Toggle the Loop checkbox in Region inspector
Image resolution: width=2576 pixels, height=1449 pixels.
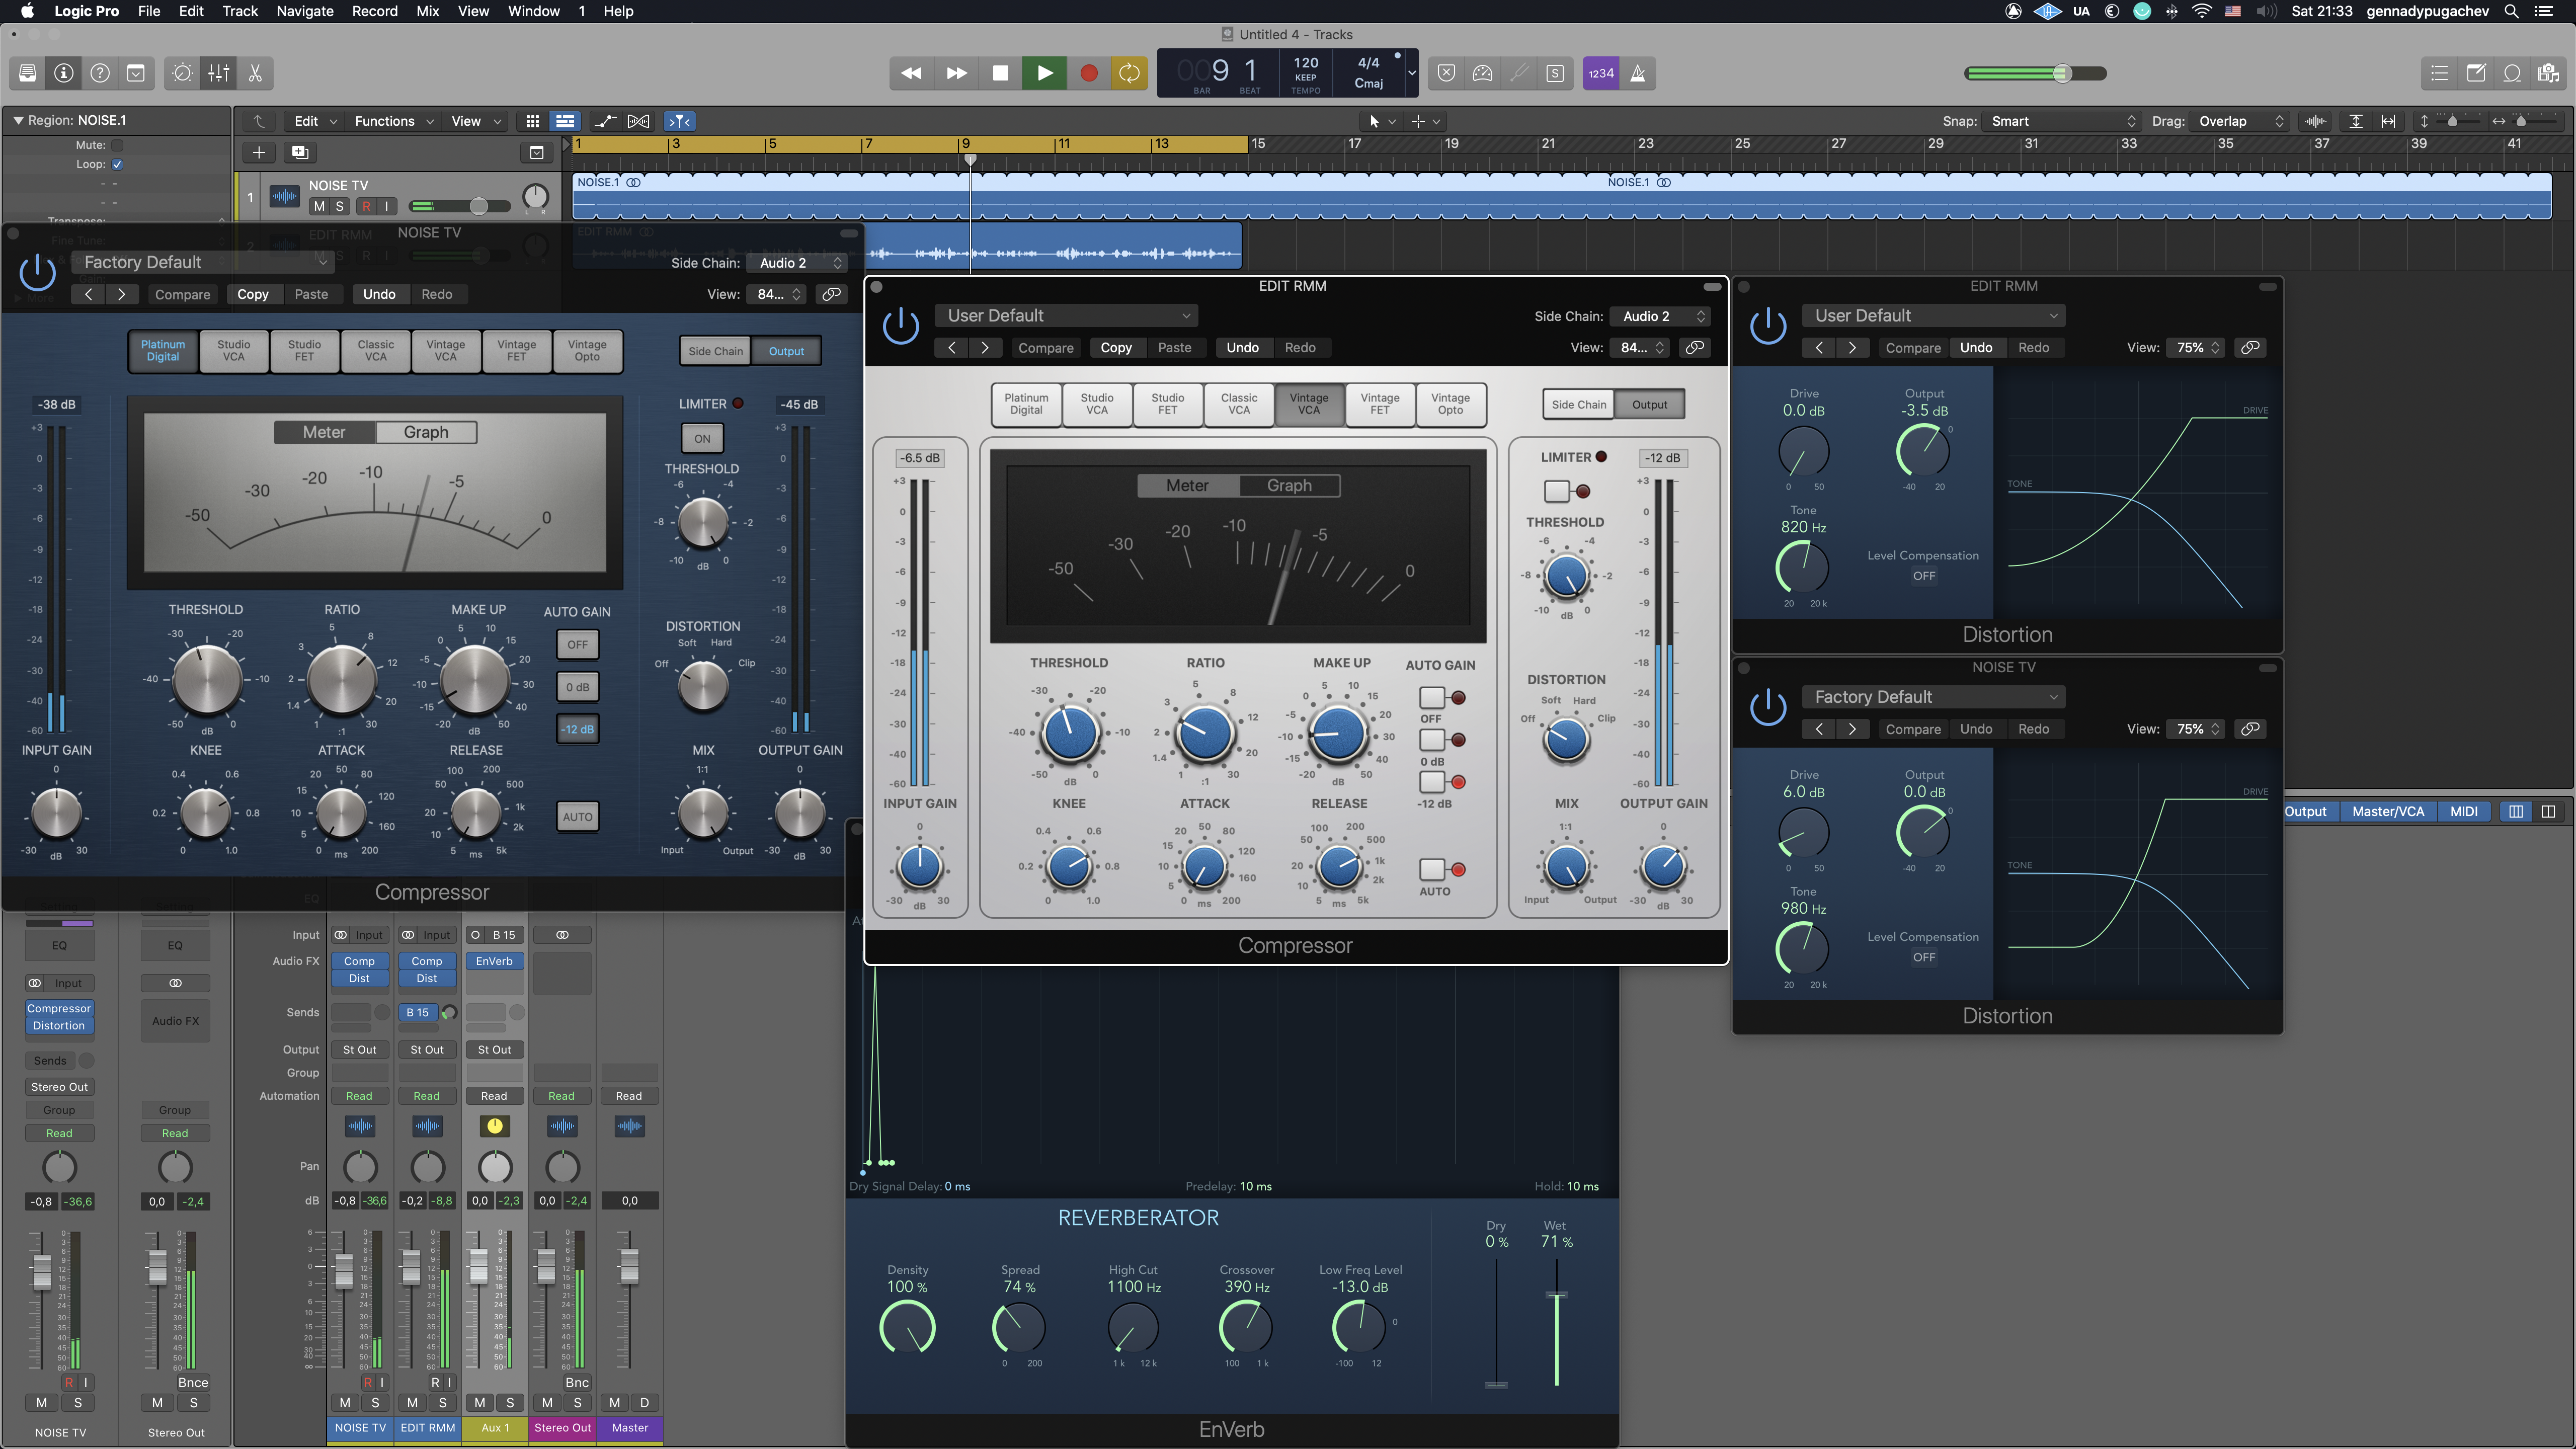click(x=117, y=164)
